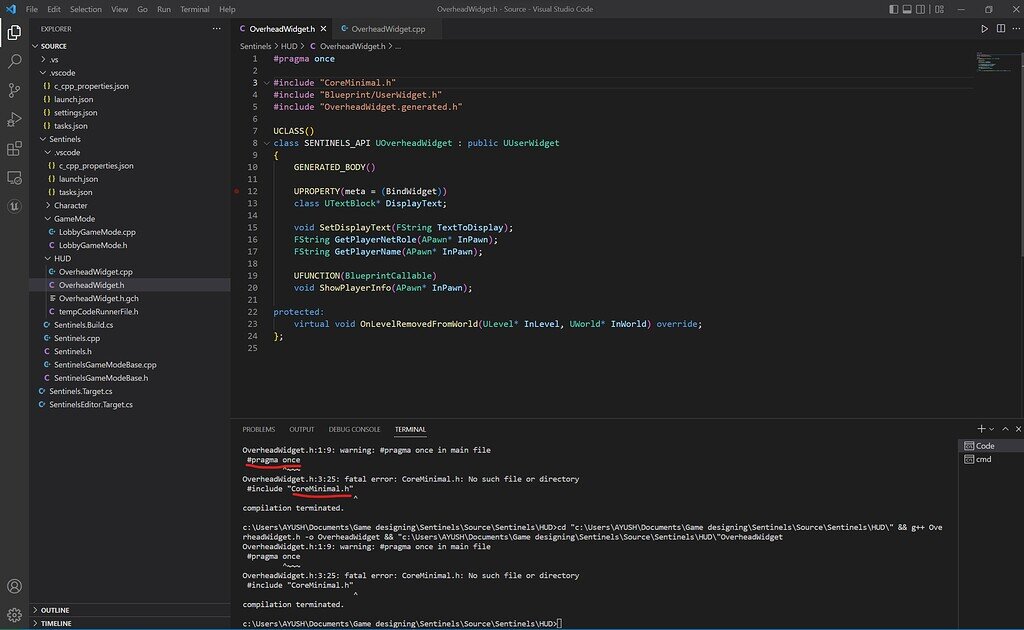Open the Search view
The width and height of the screenshot is (1024, 630).
(x=12, y=60)
